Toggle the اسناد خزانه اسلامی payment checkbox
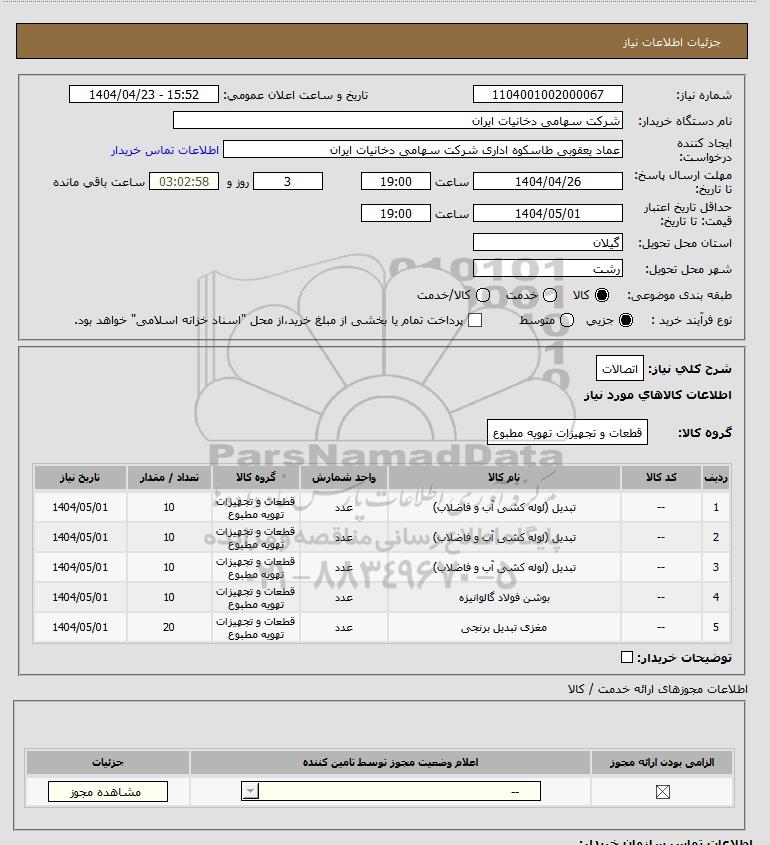This screenshot has height=845, width=770. (475, 320)
